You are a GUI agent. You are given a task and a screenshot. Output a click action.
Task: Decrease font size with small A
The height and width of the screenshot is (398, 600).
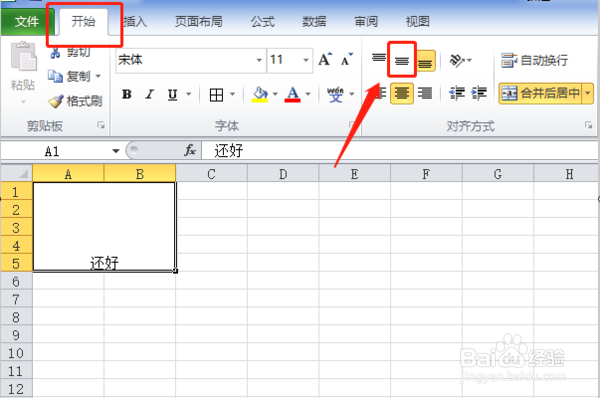click(347, 60)
